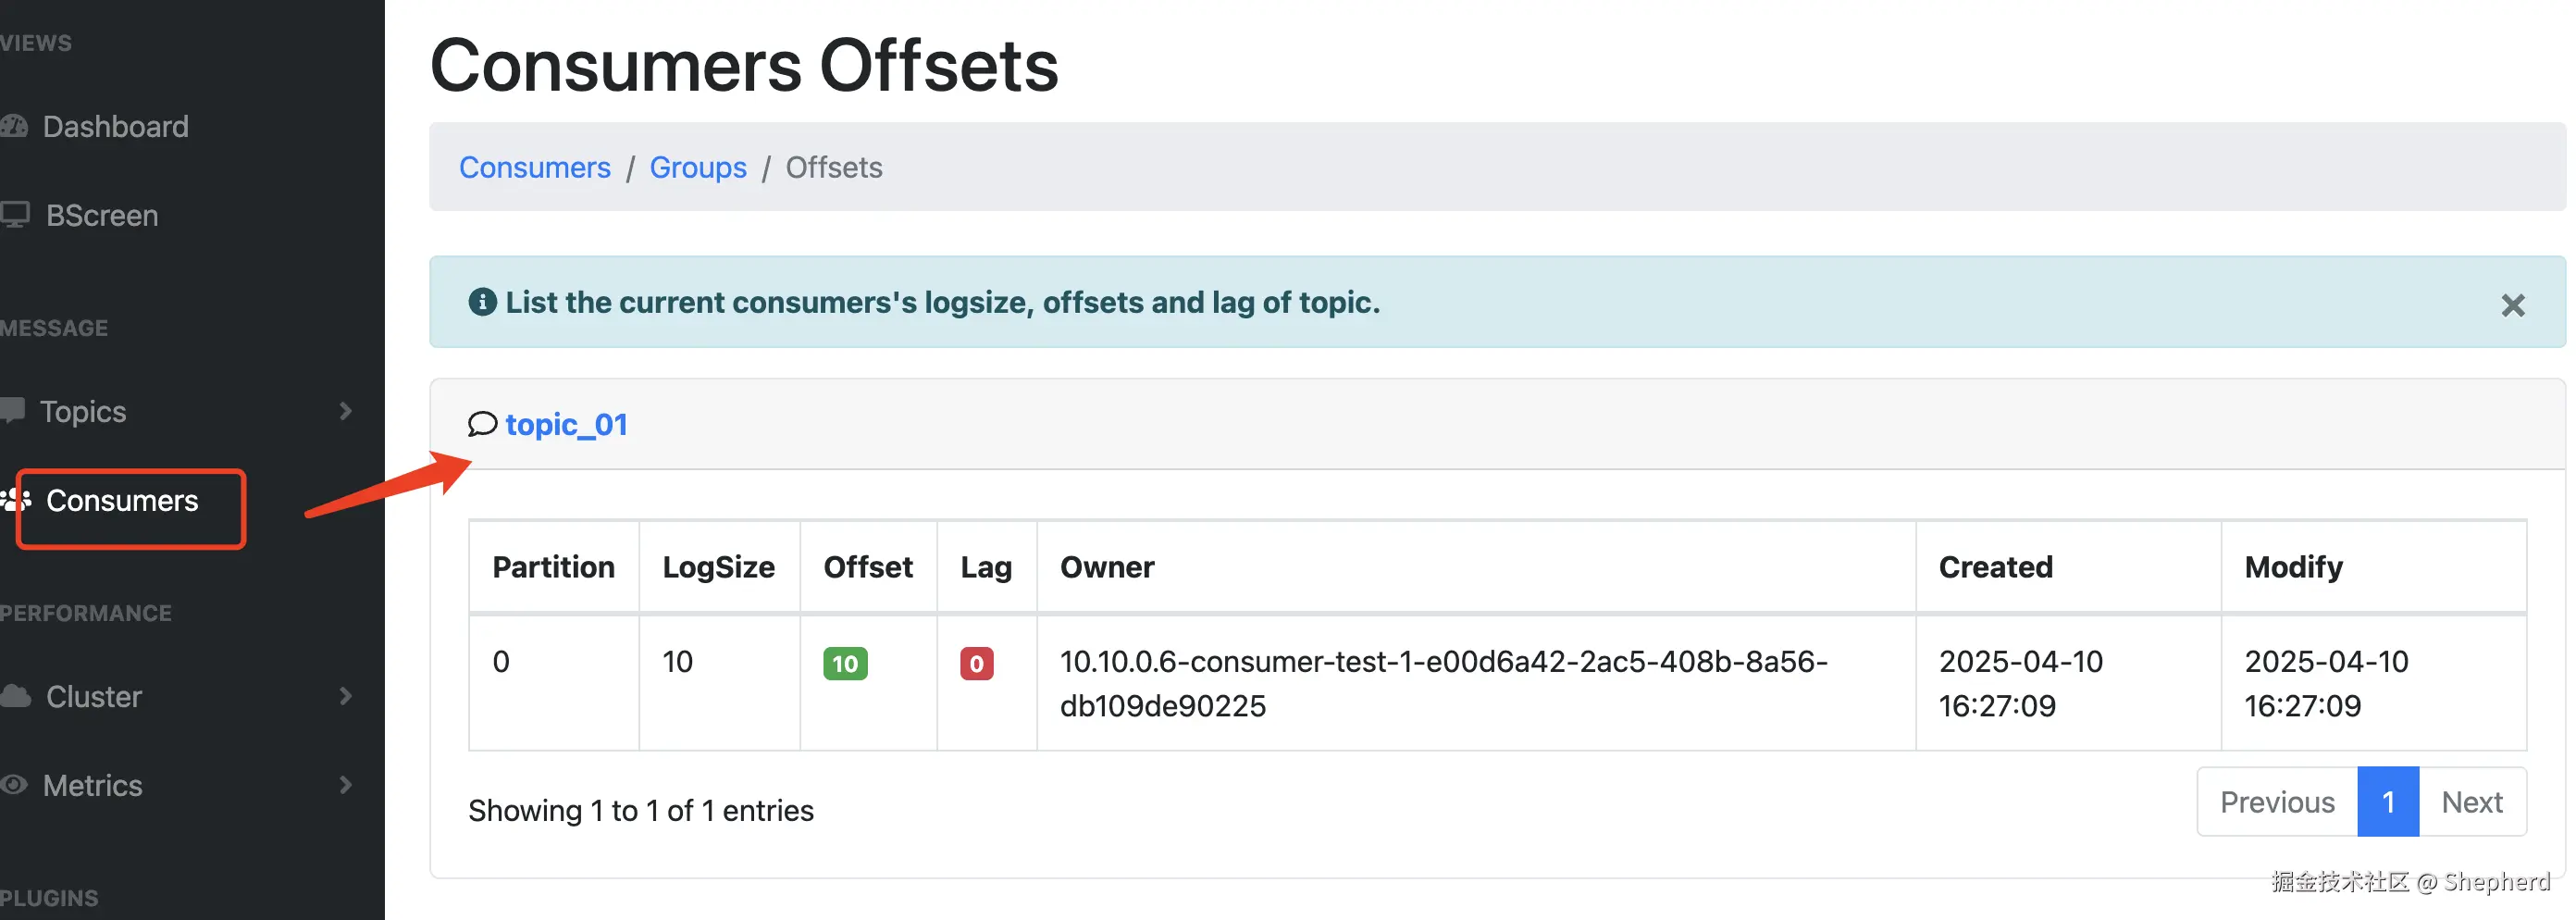The image size is (2576, 920).
Task: Expand the Metrics submenu arrow
Action: (x=346, y=785)
